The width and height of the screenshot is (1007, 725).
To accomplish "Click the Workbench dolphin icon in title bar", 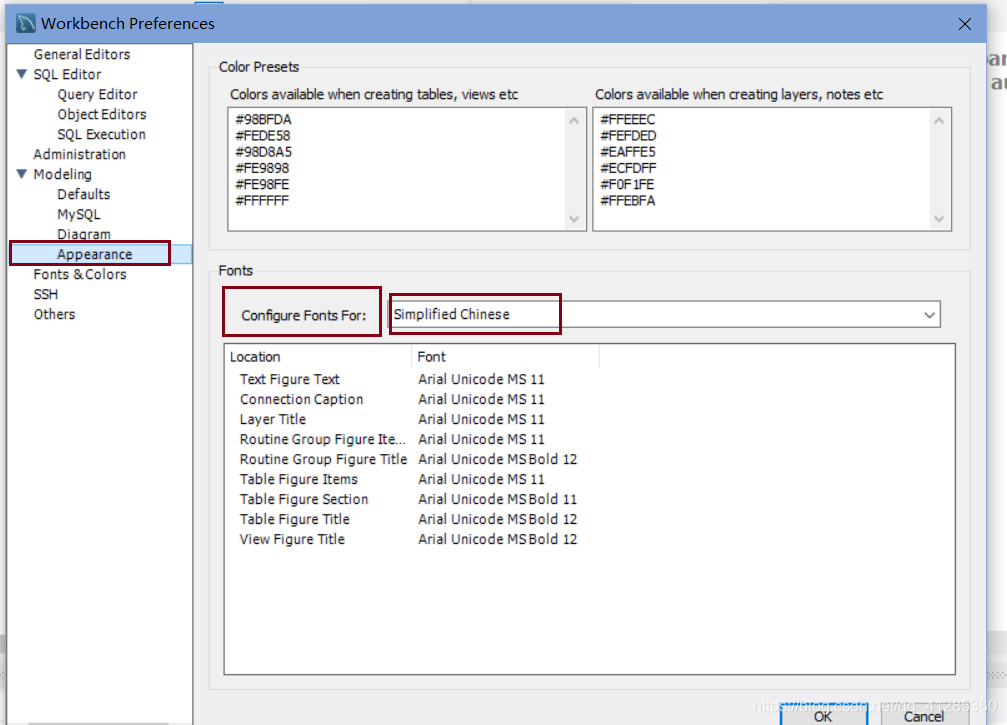I will (x=26, y=24).
